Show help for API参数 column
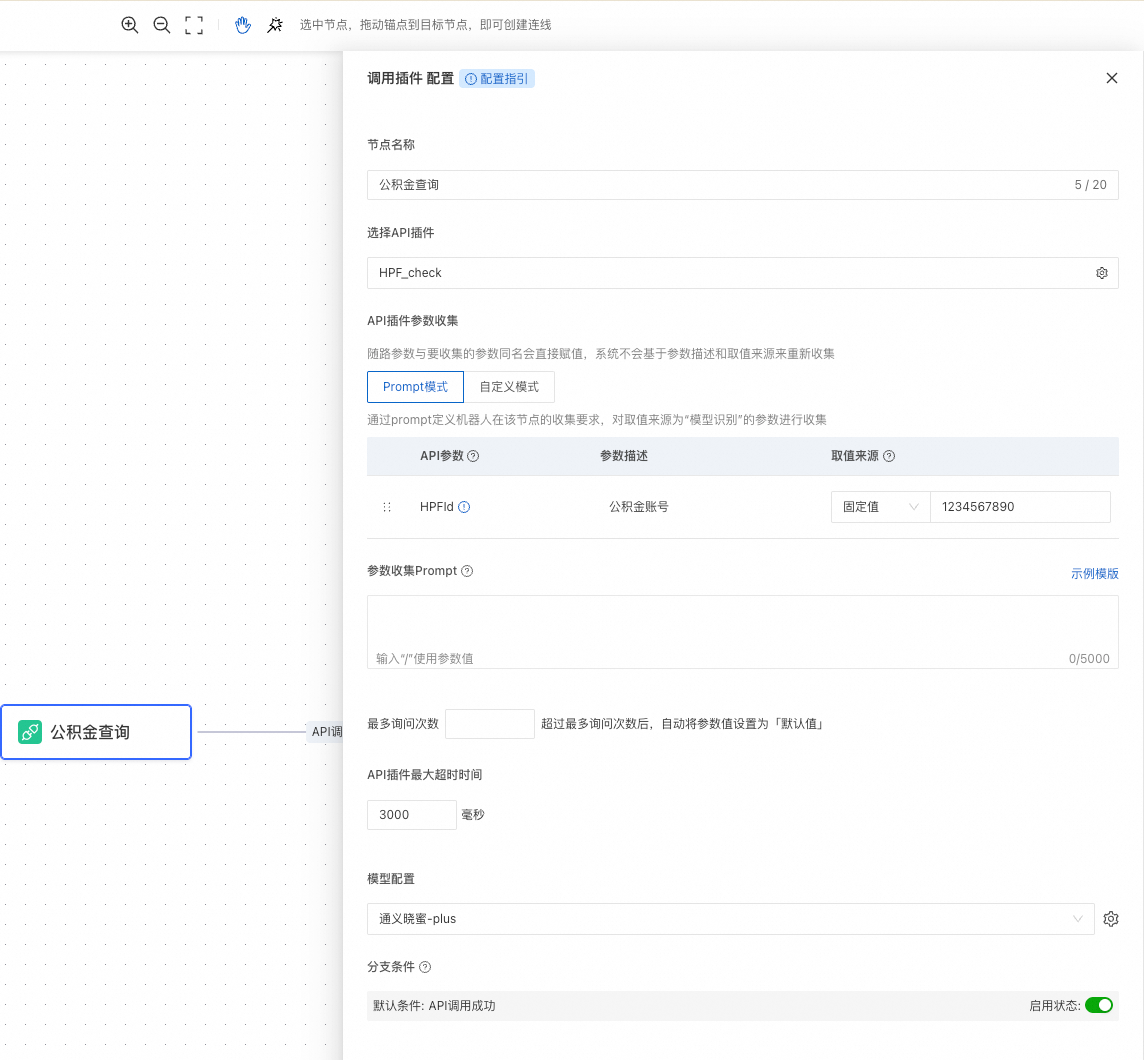The height and width of the screenshot is (1060, 1144). (474, 456)
